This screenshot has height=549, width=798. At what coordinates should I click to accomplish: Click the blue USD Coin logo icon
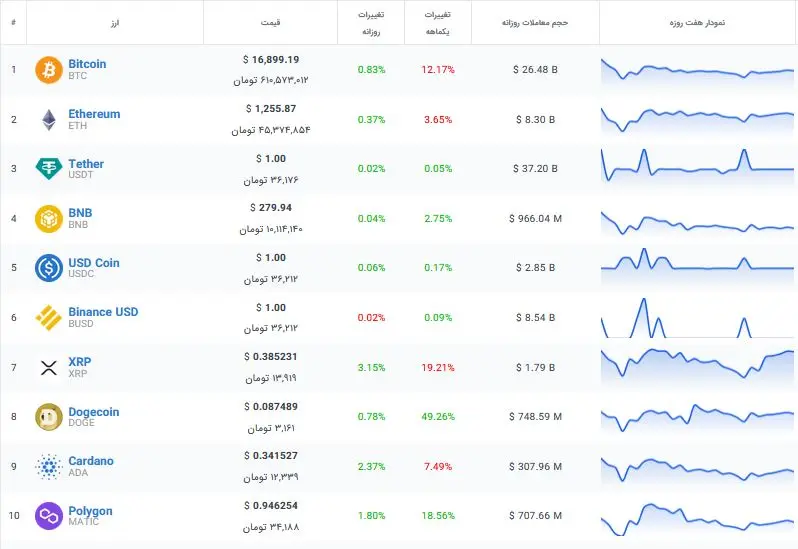[49, 268]
